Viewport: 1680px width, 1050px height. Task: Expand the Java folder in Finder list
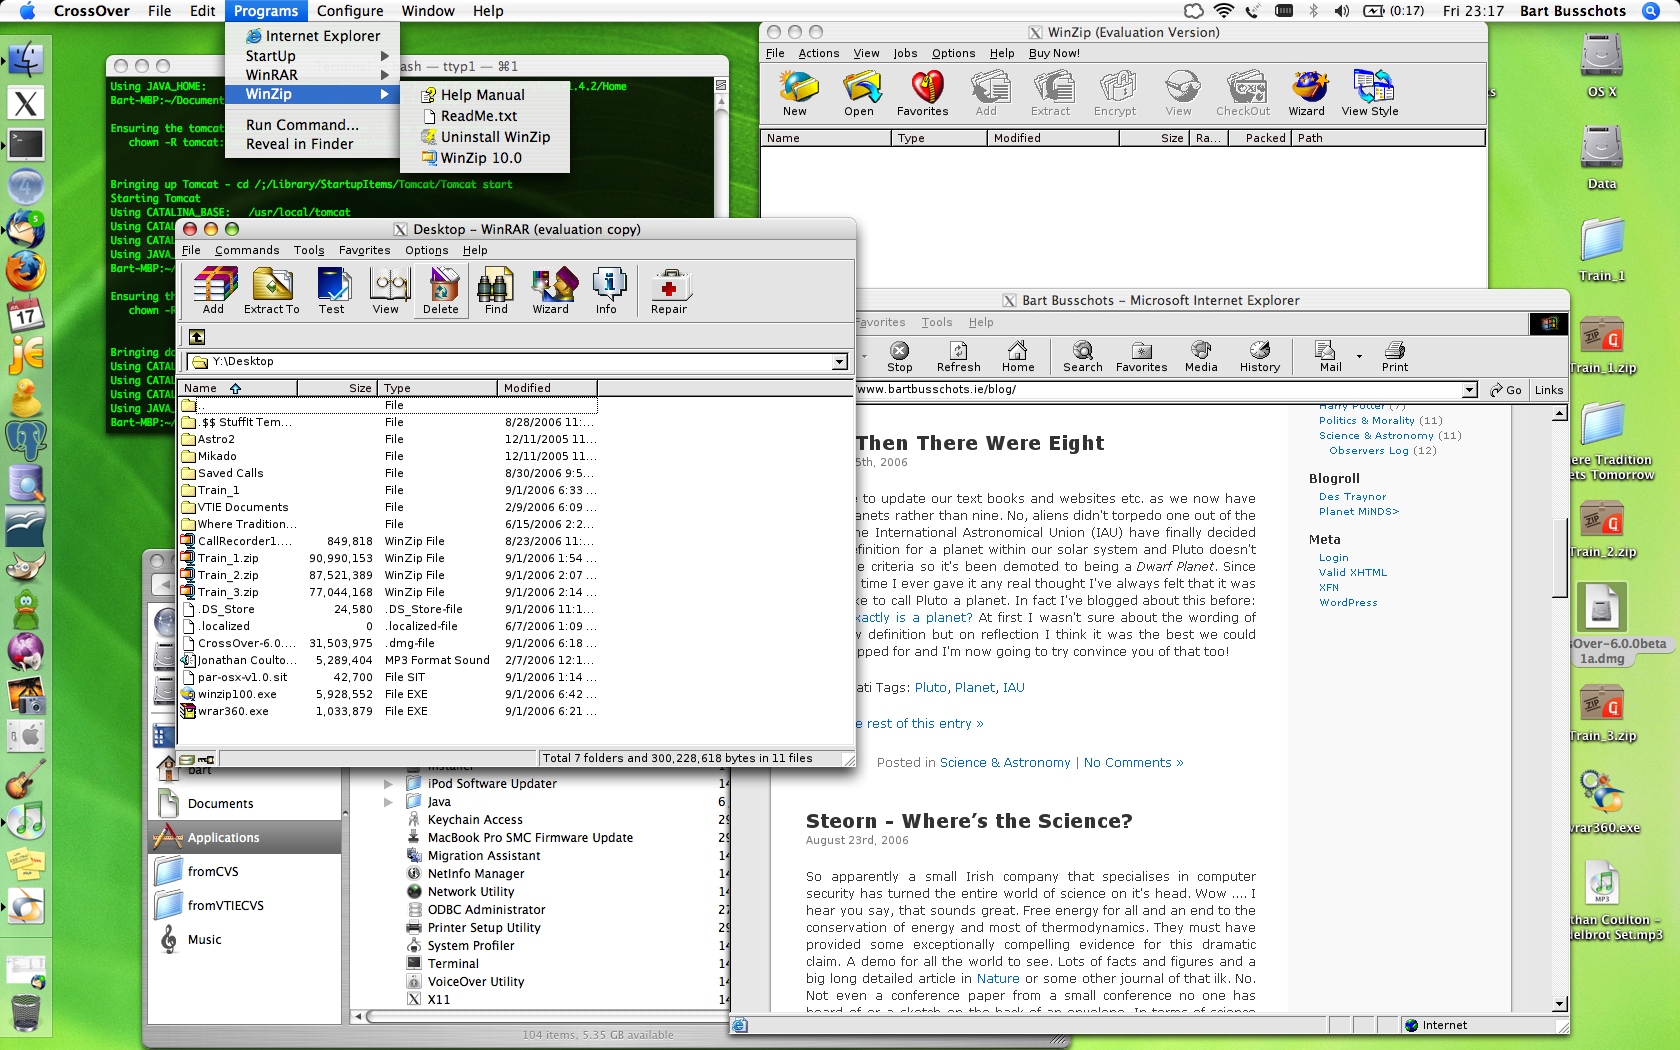click(388, 802)
